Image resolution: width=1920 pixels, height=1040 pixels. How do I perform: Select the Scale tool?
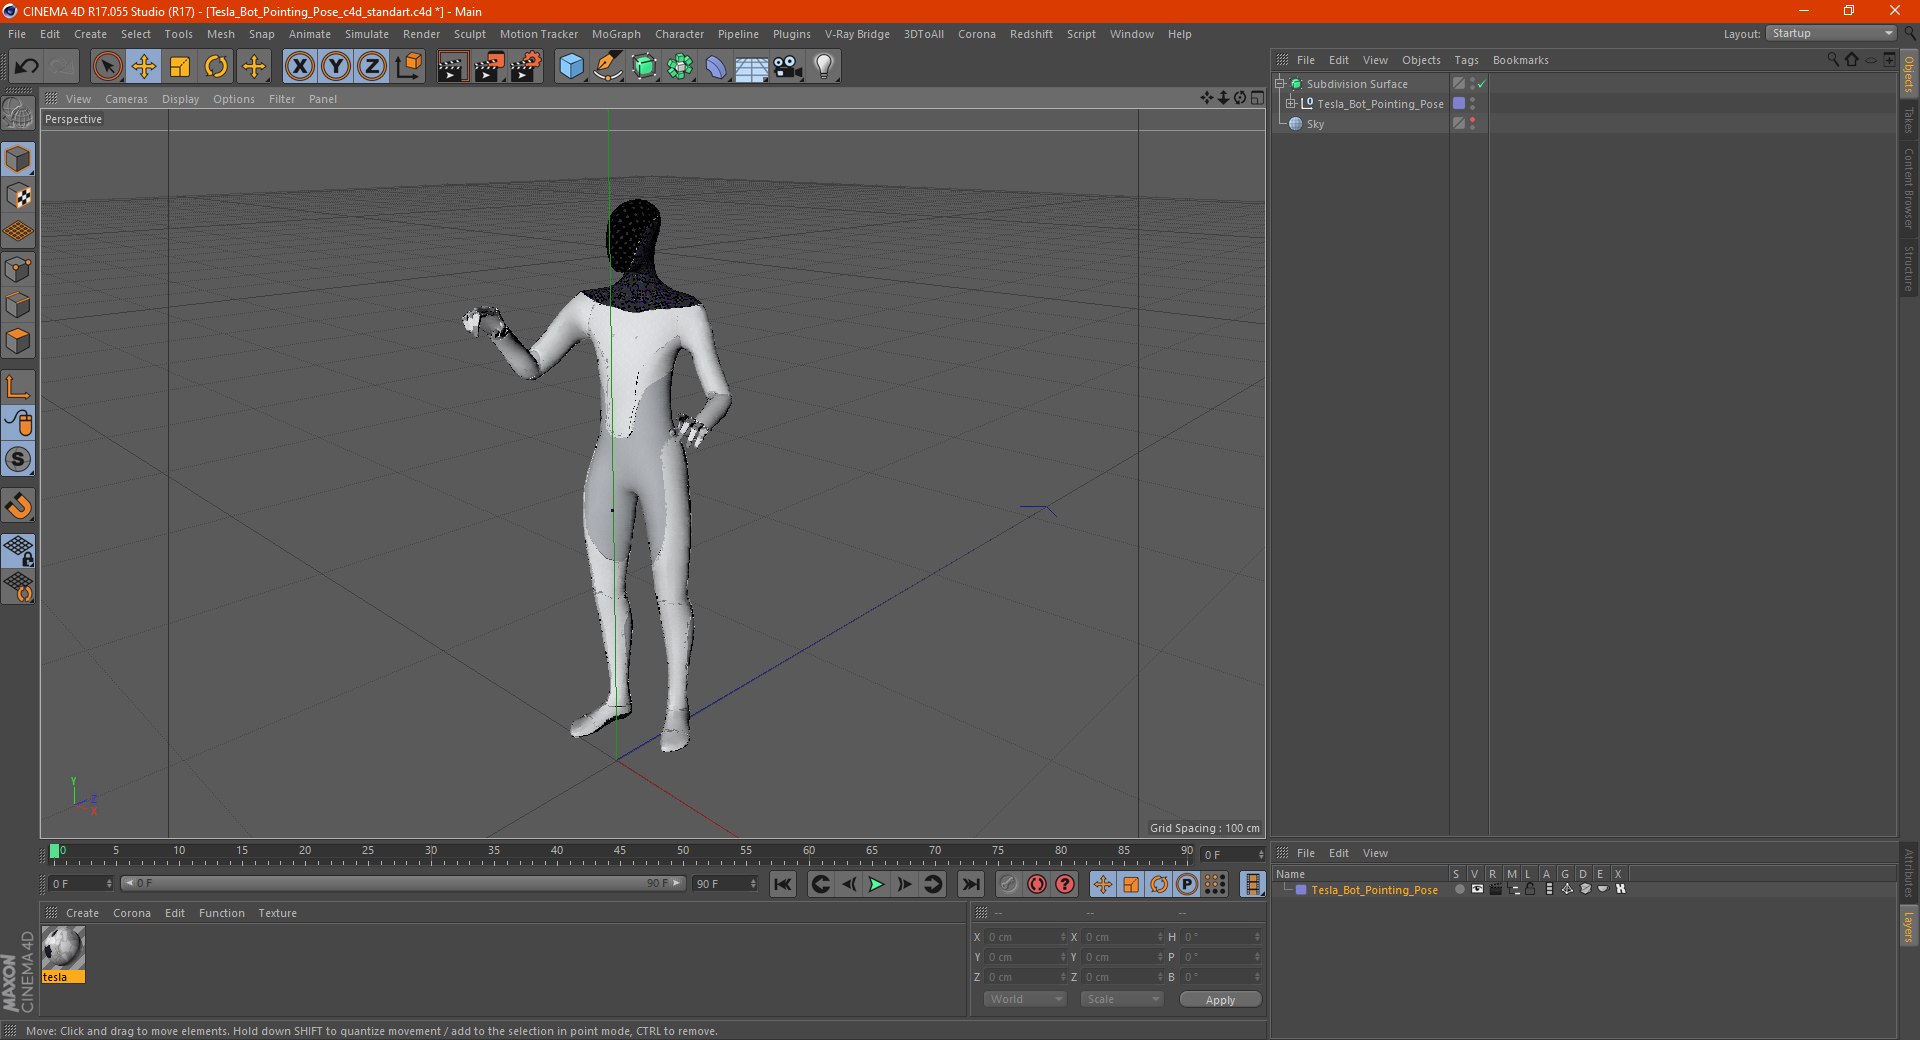click(180, 67)
